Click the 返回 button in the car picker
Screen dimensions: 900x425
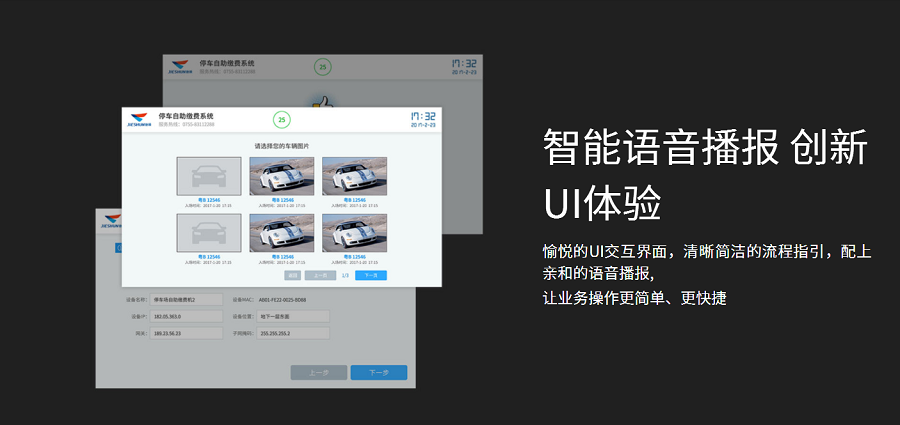(x=293, y=276)
